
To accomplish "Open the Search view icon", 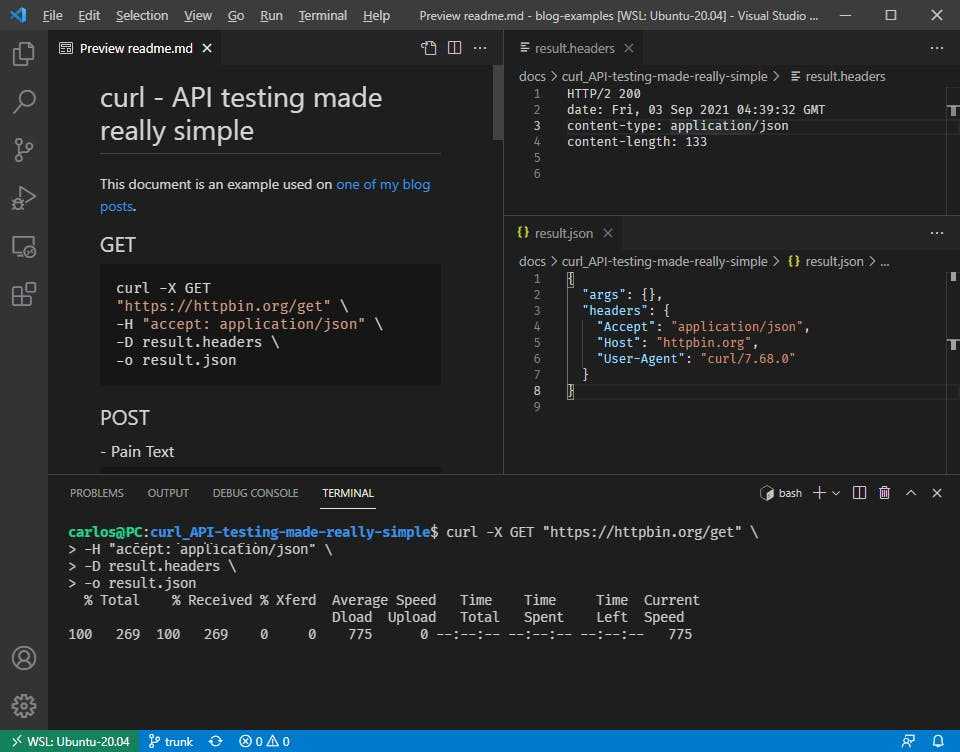I will click(24, 101).
